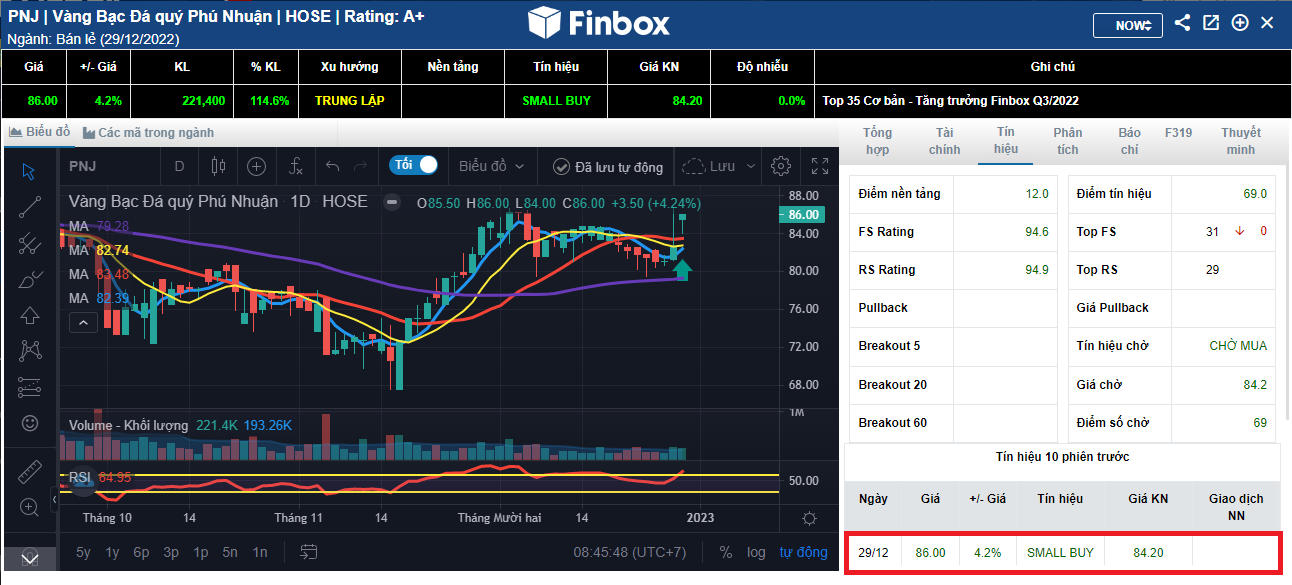Expand the bottom chevron on drawing toolbar

pos(30,558)
